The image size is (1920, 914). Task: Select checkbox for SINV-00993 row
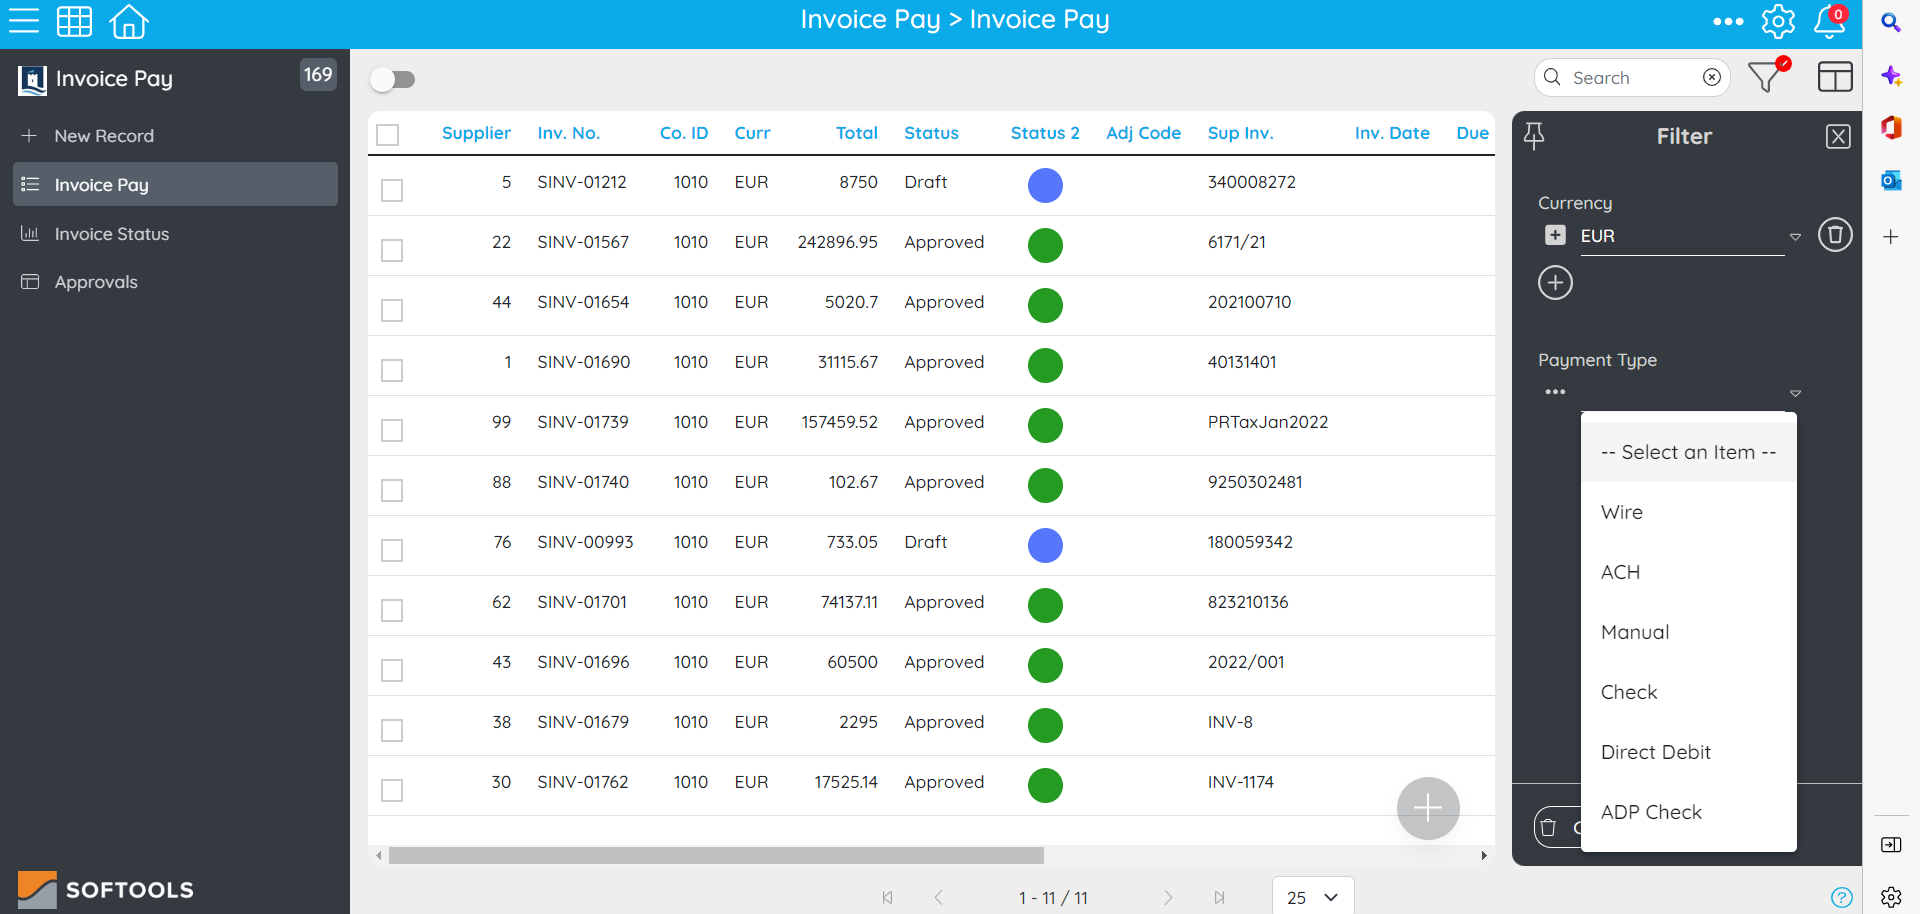(392, 550)
